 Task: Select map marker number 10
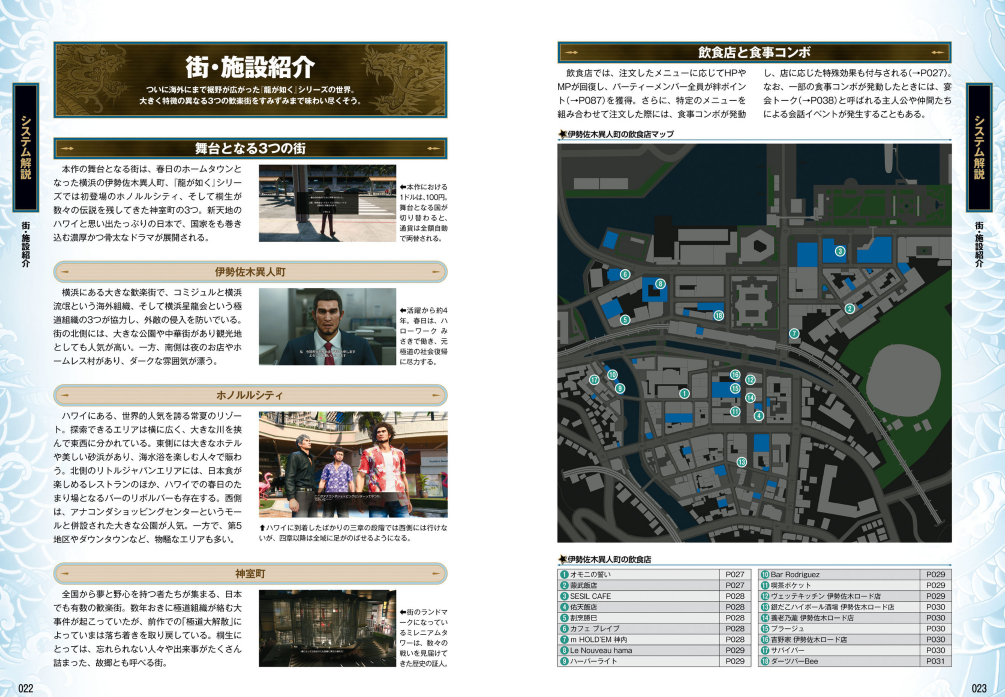click(612, 375)
